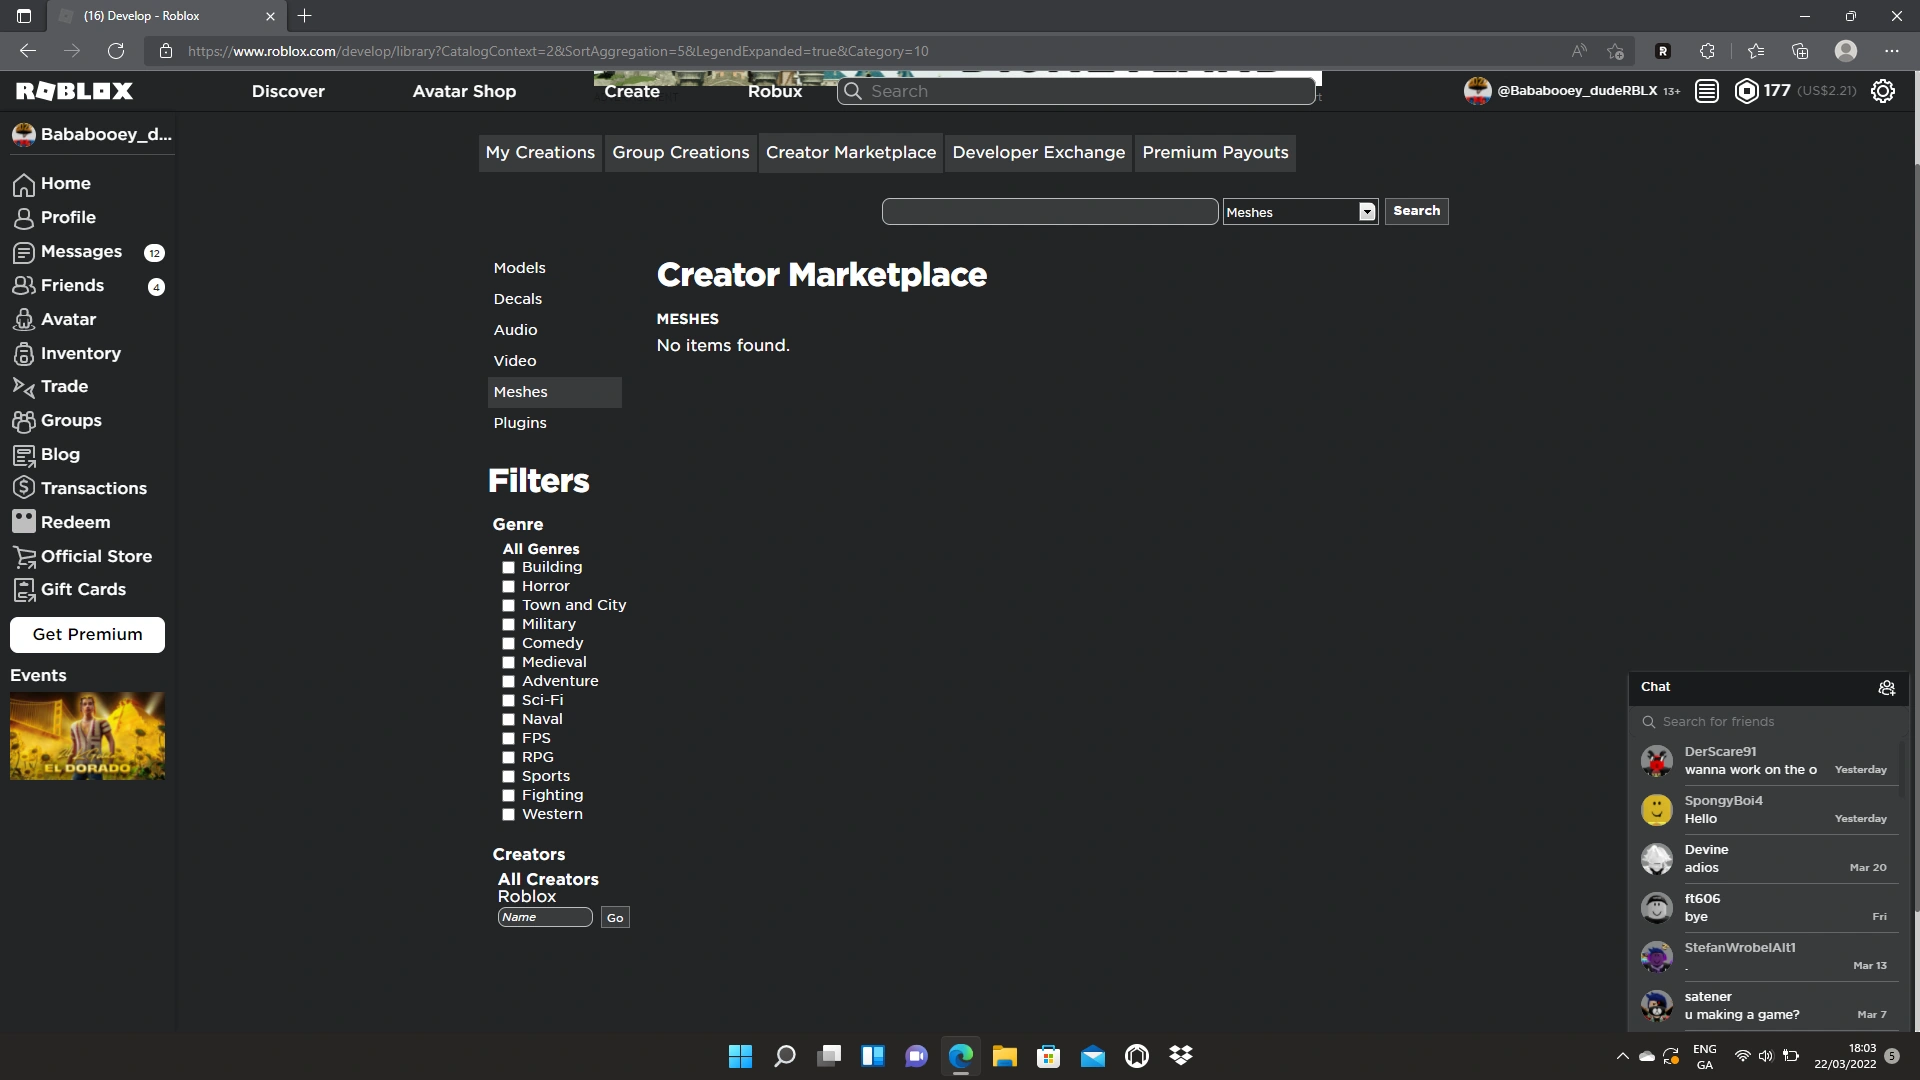Expand the hidden system tray icons chevron
This screenshot has width=1920, height=1080.
tap(1622, 1056)
